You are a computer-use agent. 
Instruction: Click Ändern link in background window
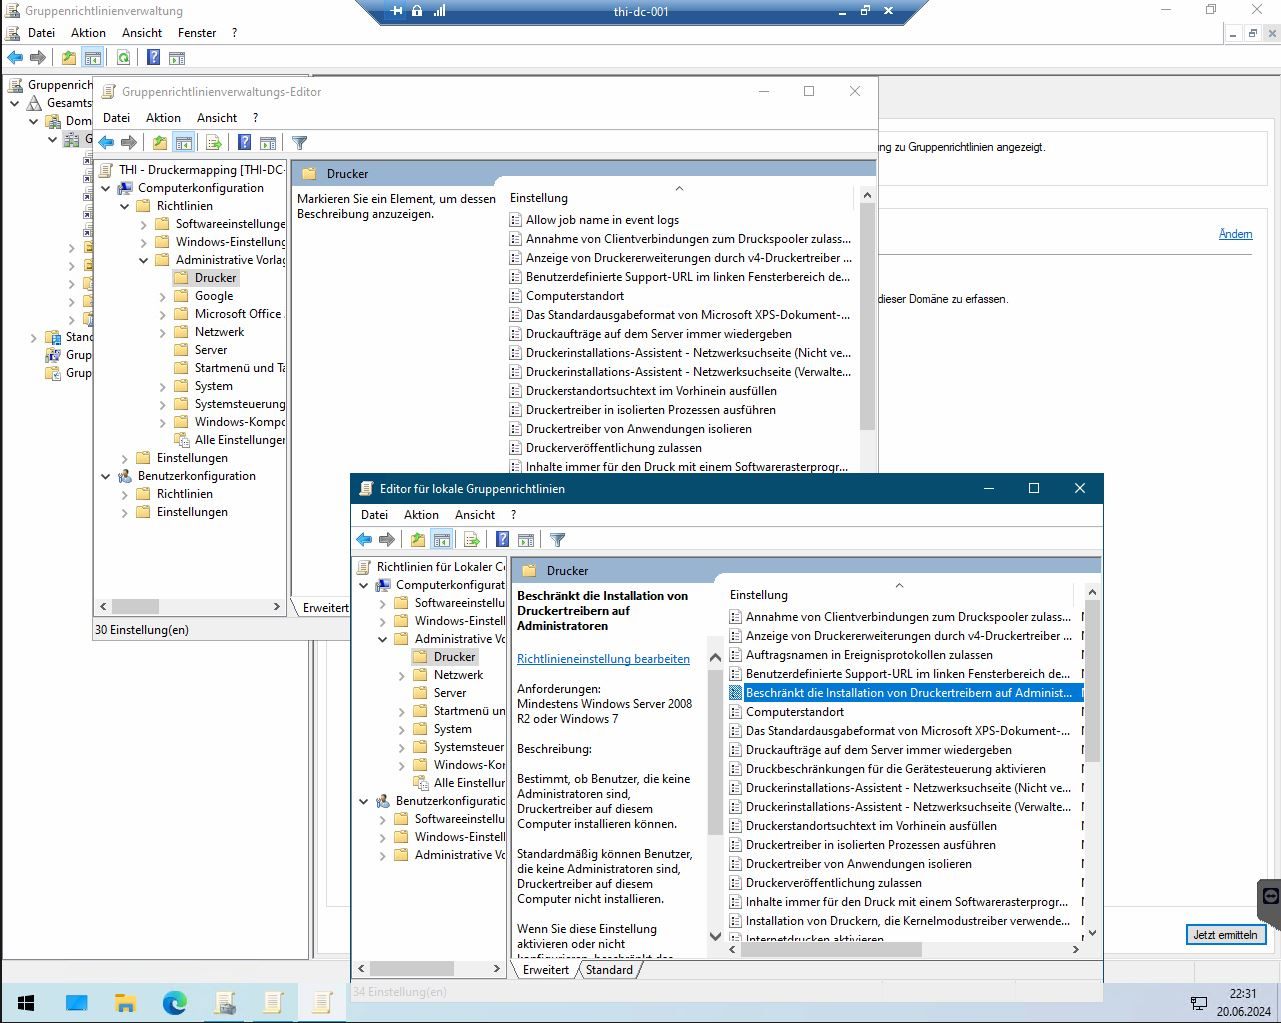click(x=1235, y=234)
